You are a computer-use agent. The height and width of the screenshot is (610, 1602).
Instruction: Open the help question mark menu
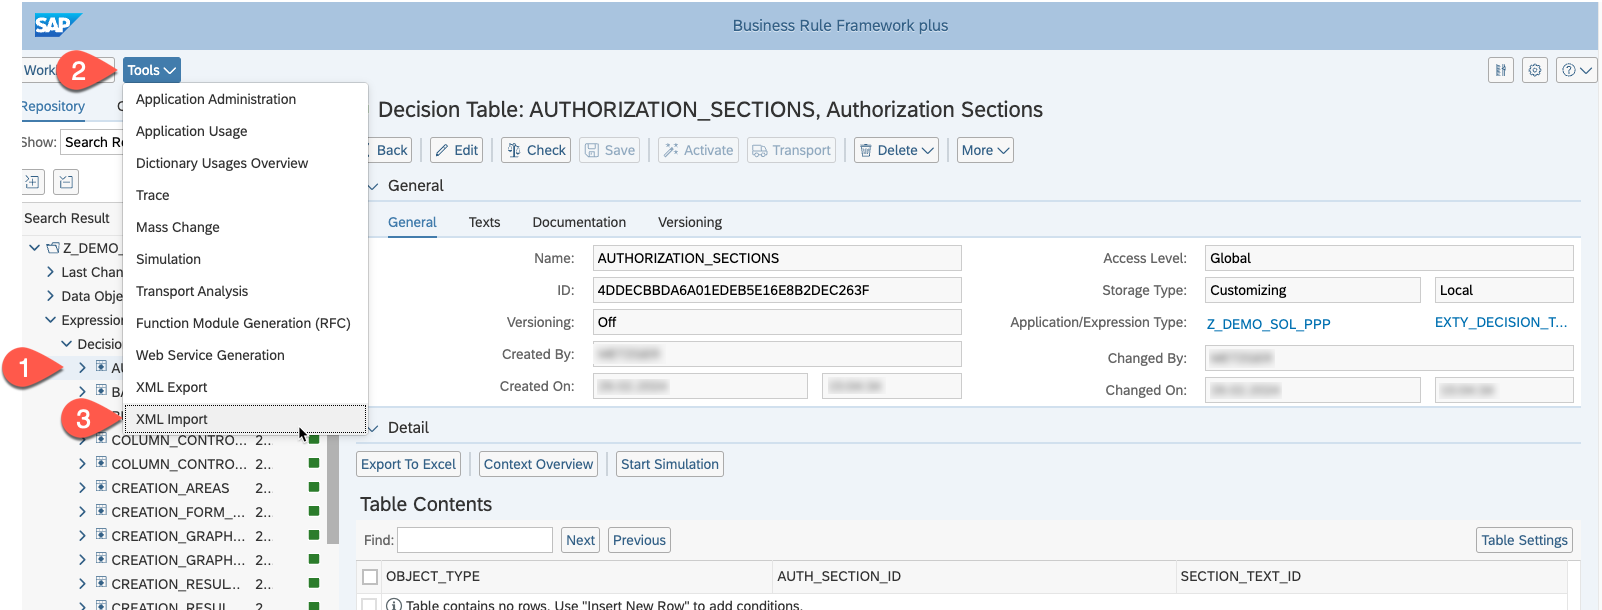click(1576, 70)
